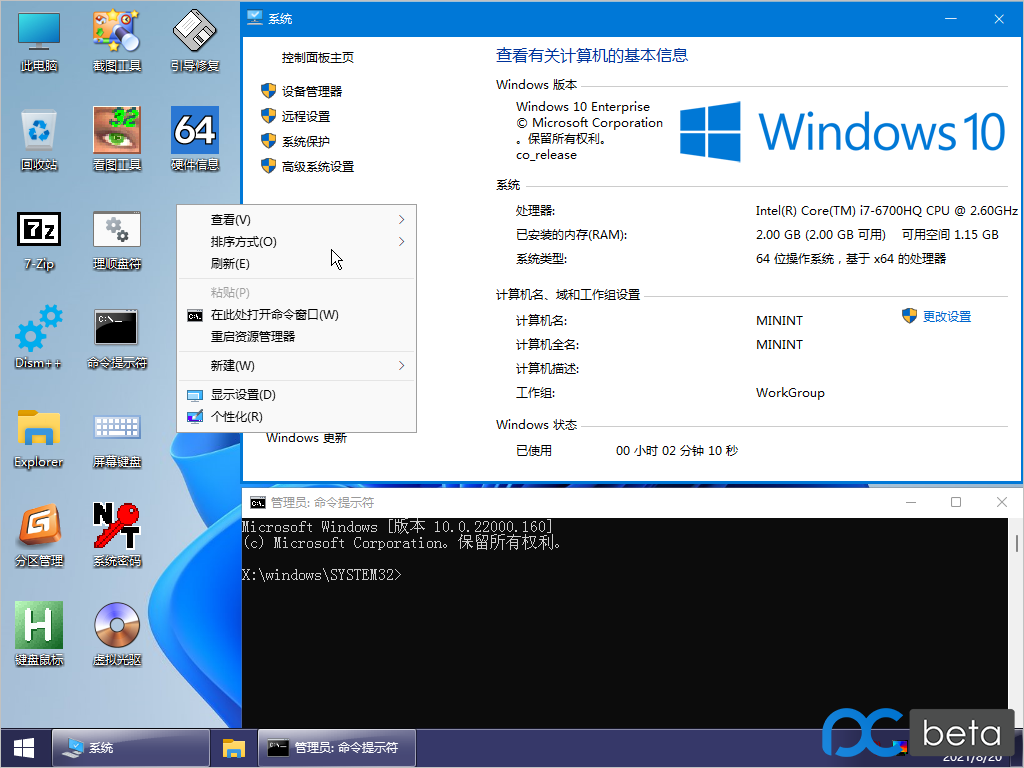
Task: Select 在此处打开命令窗口(W) menu entry
Action: pos(297,315)
